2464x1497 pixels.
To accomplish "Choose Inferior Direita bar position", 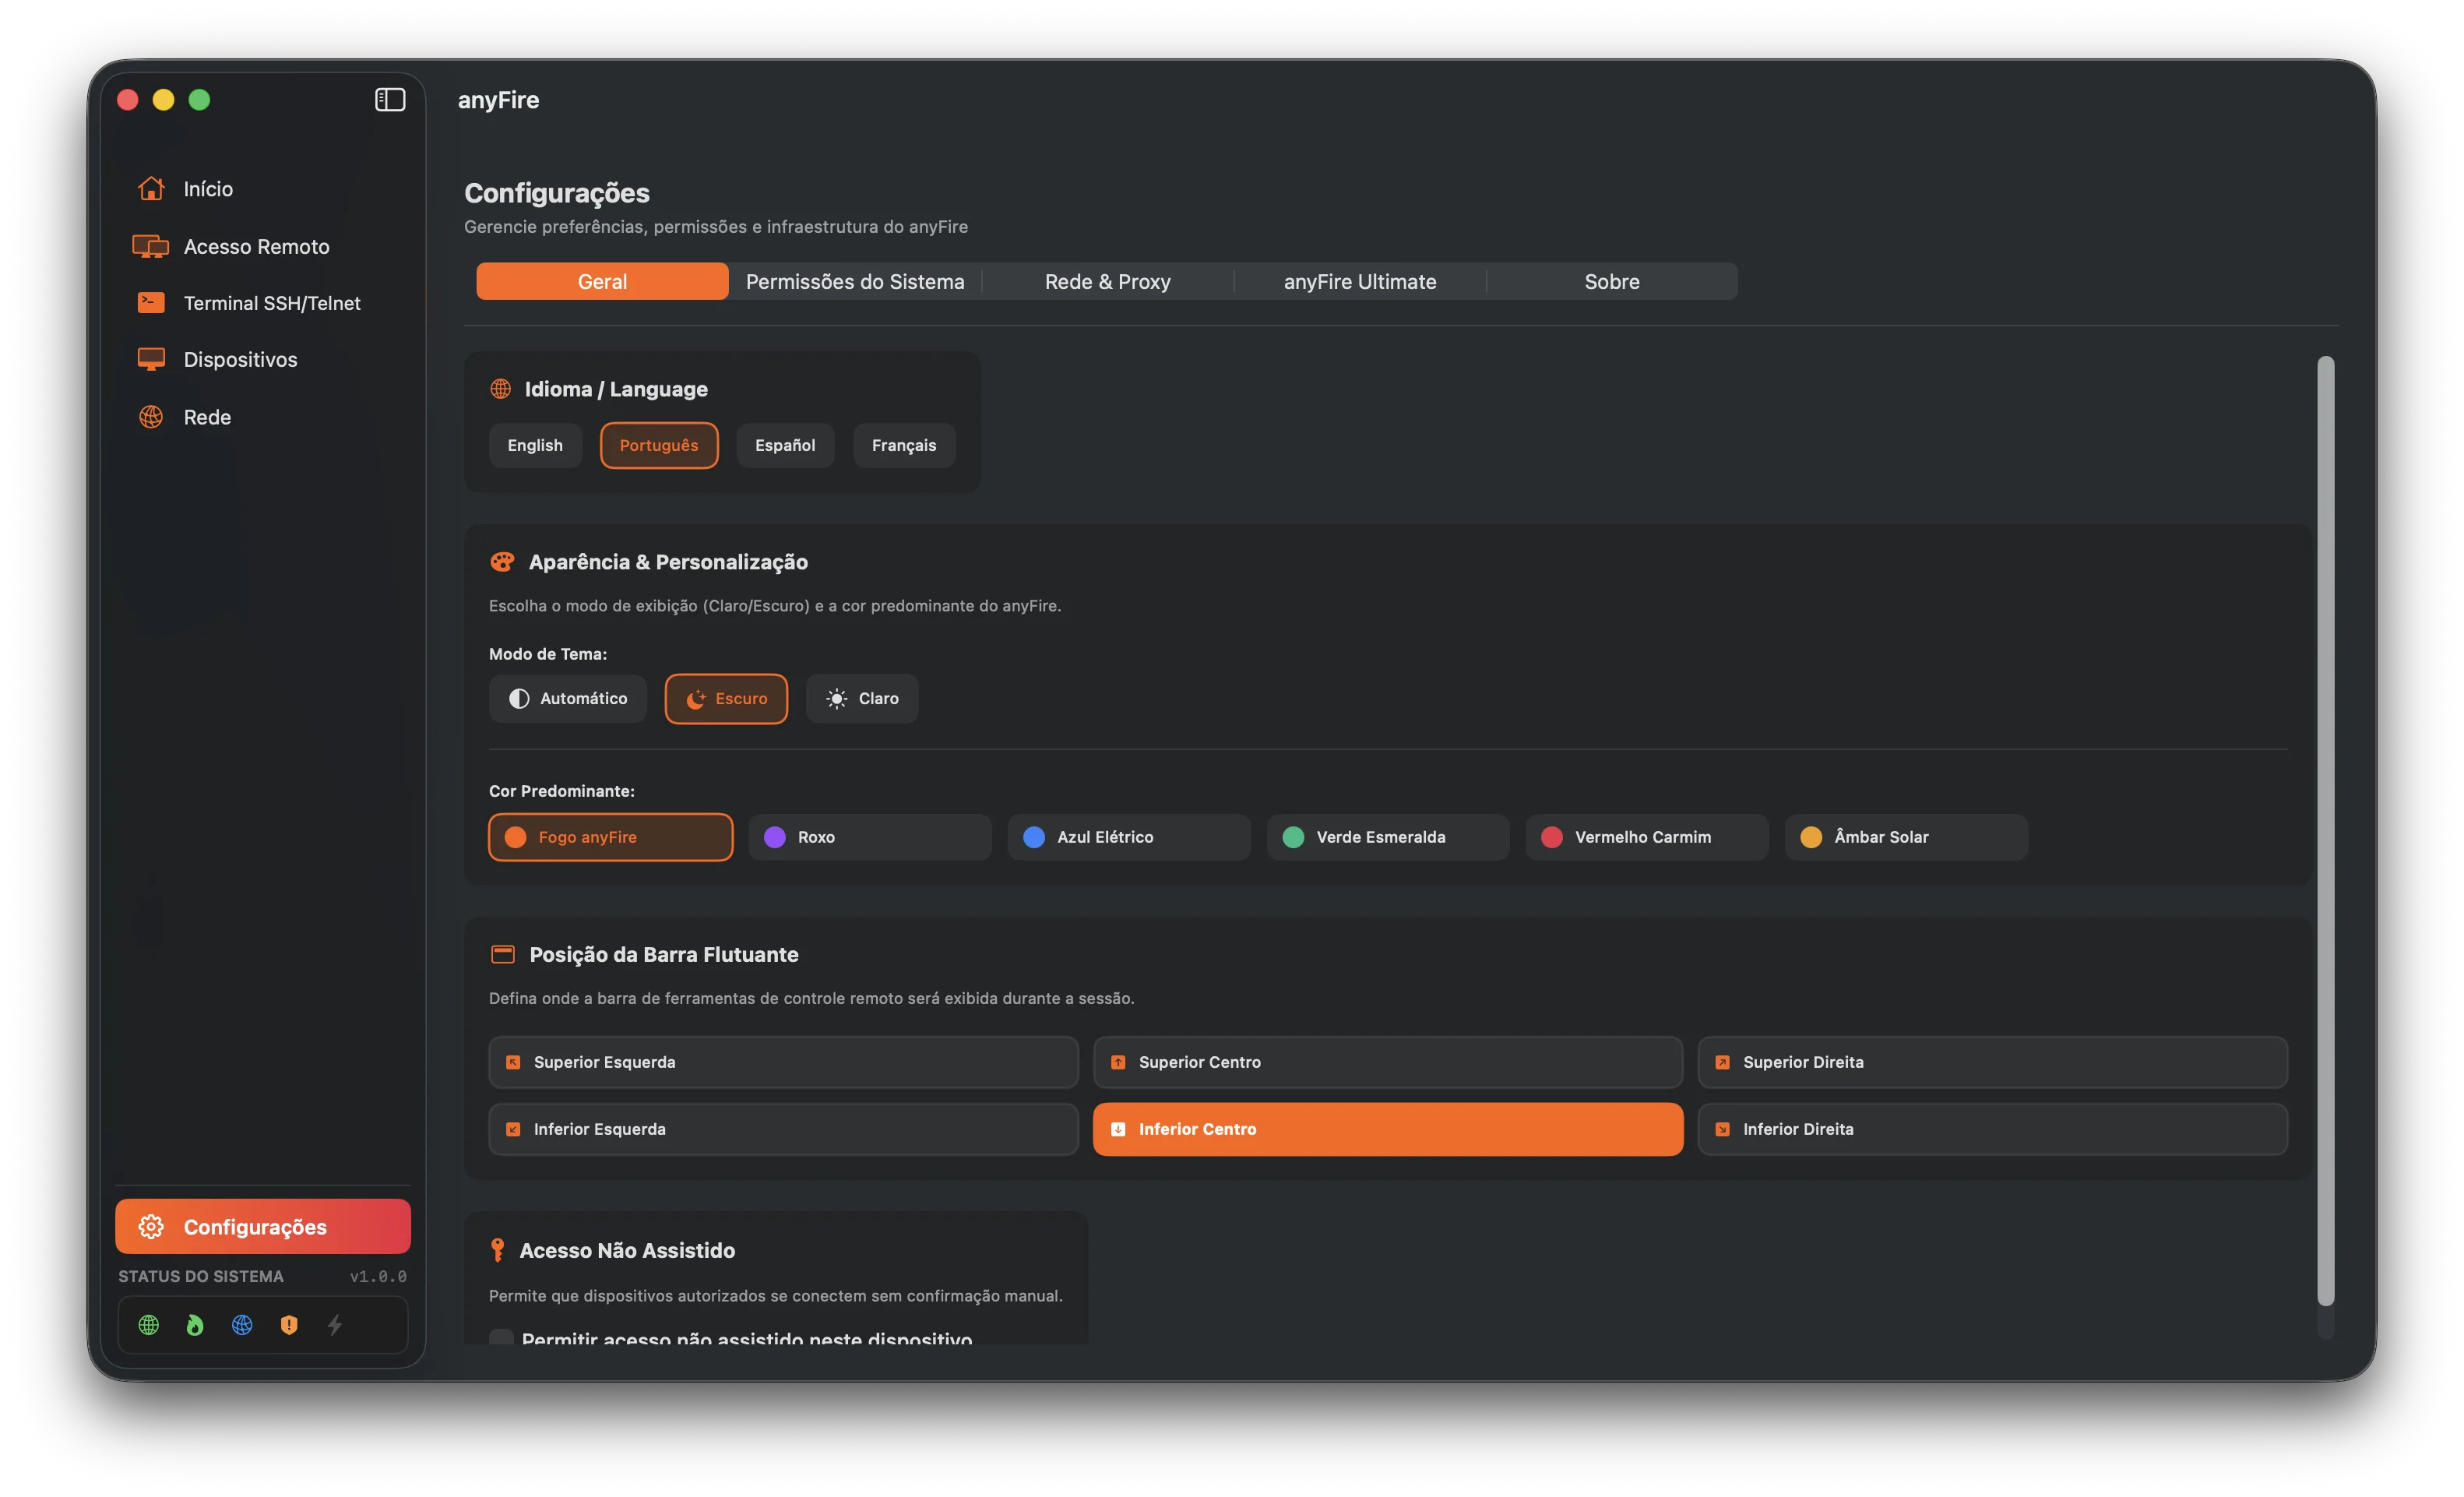I will [1992, 1129].
